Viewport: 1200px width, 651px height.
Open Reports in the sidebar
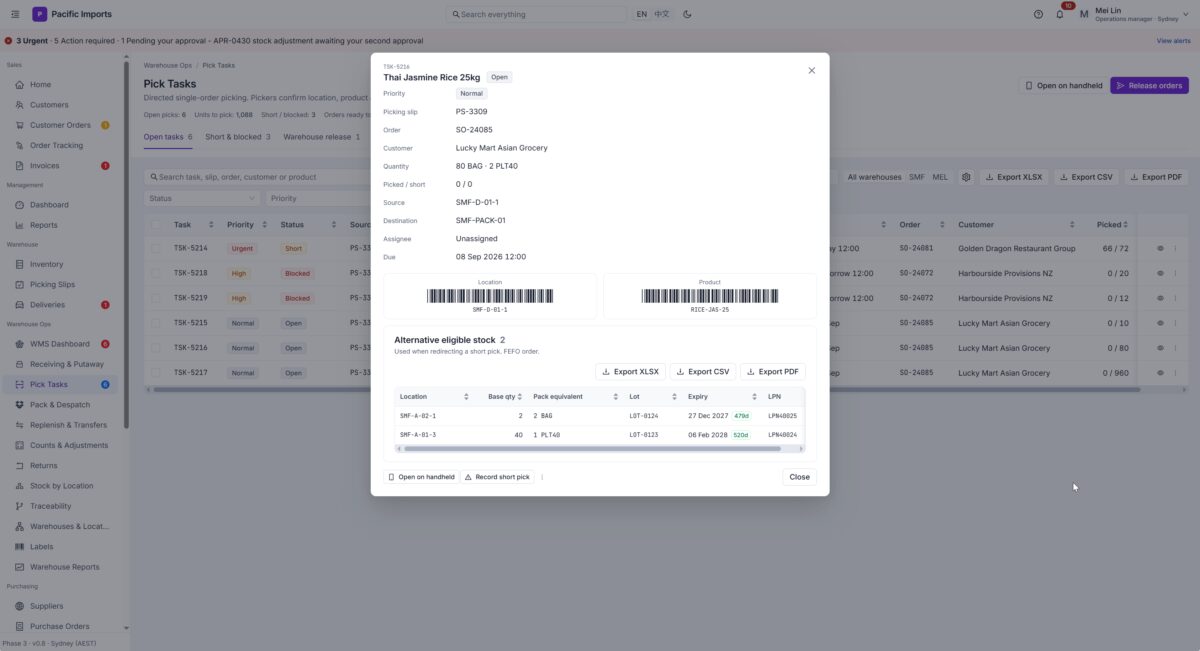[59, 225]
